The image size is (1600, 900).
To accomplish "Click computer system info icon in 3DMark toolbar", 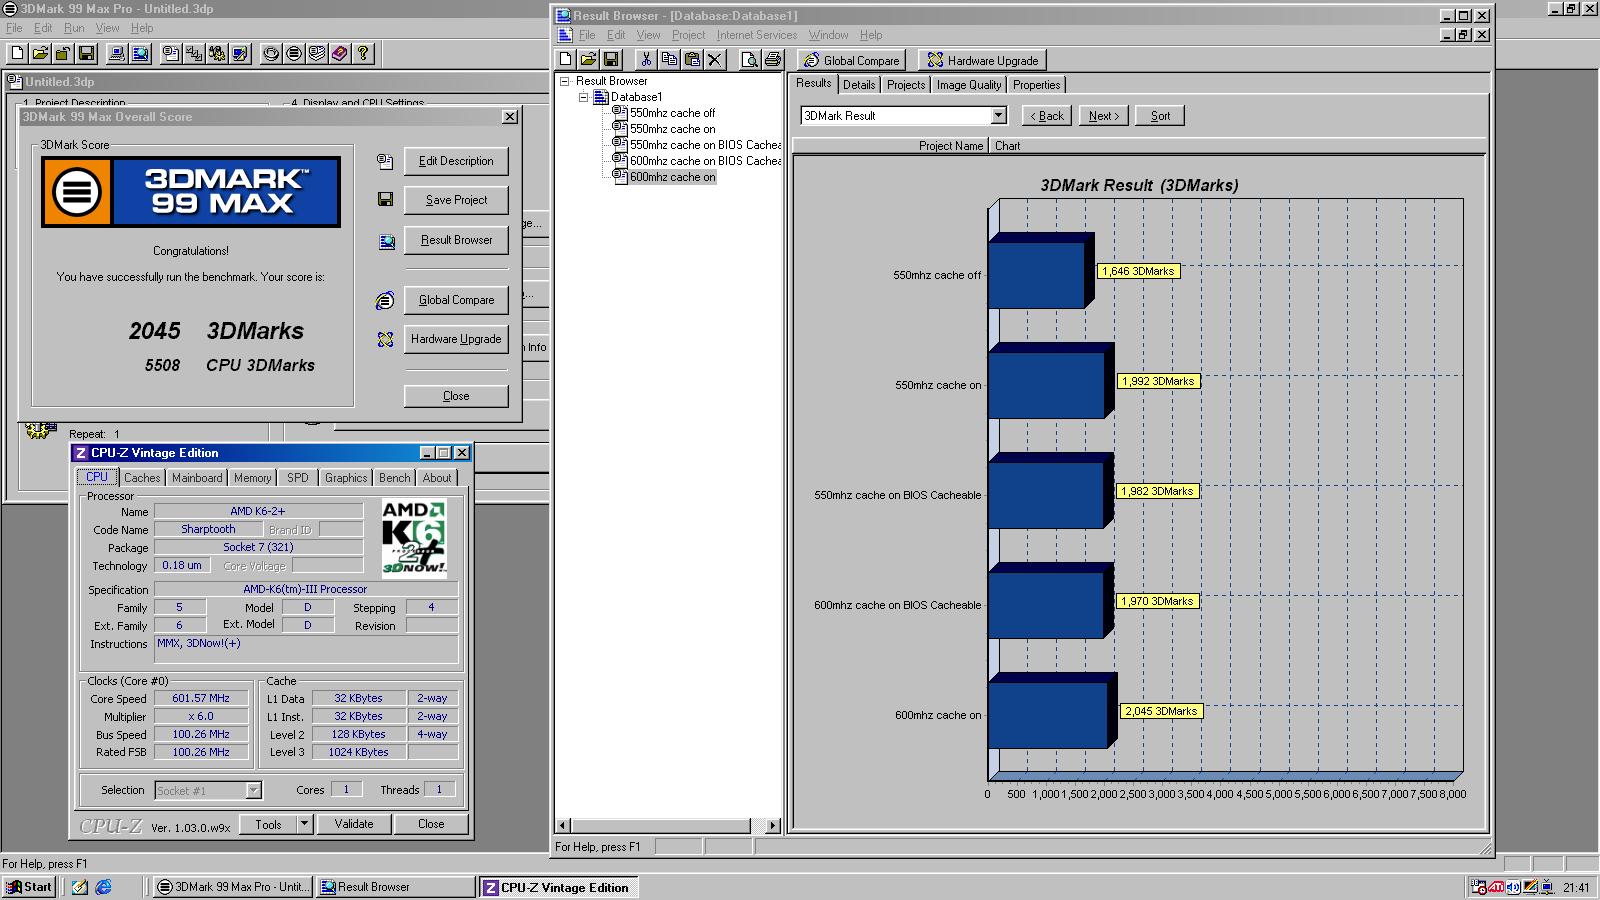I will pyautogui.click(x=117, y=53).
